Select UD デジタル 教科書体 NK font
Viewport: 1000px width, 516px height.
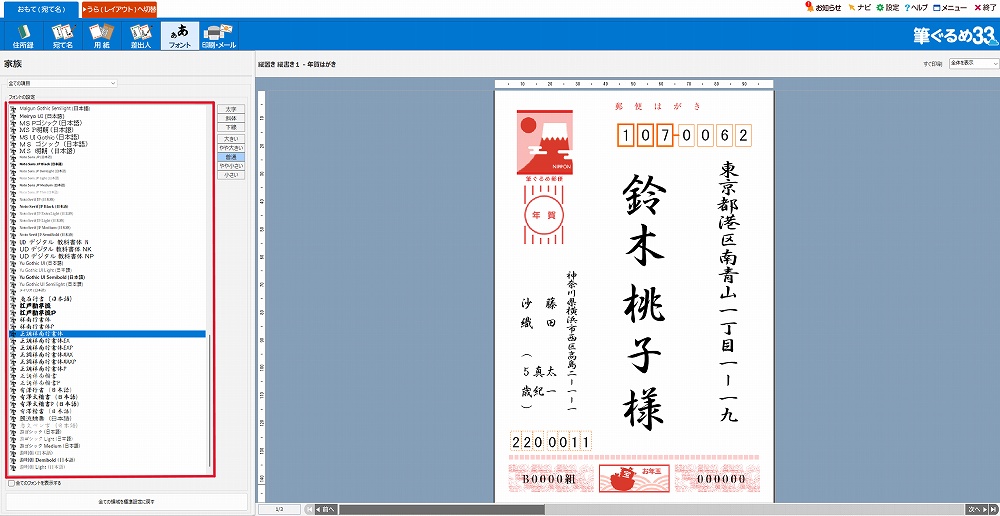click(x=56, y=249)
